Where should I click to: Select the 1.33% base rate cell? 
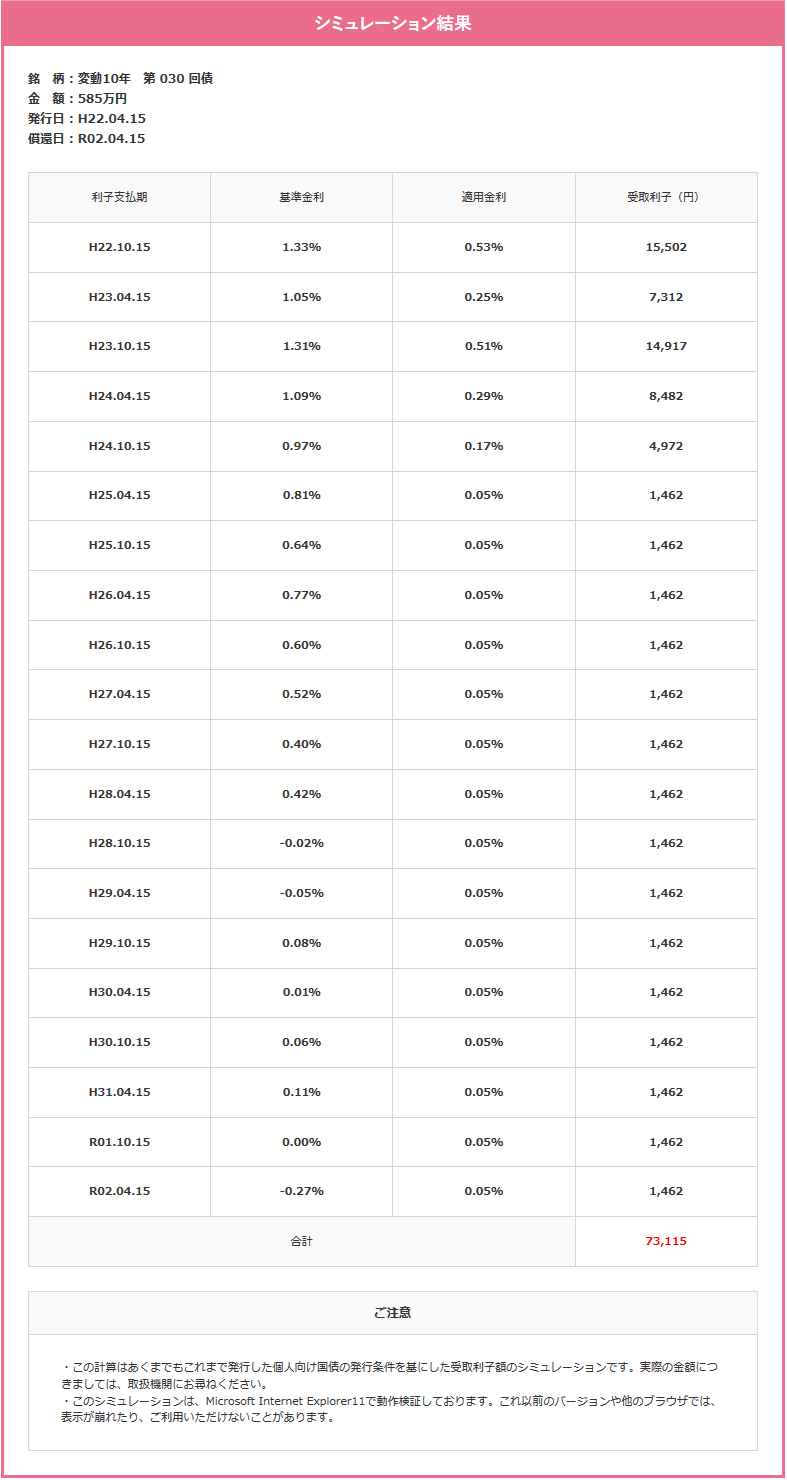tap(301, 247)
